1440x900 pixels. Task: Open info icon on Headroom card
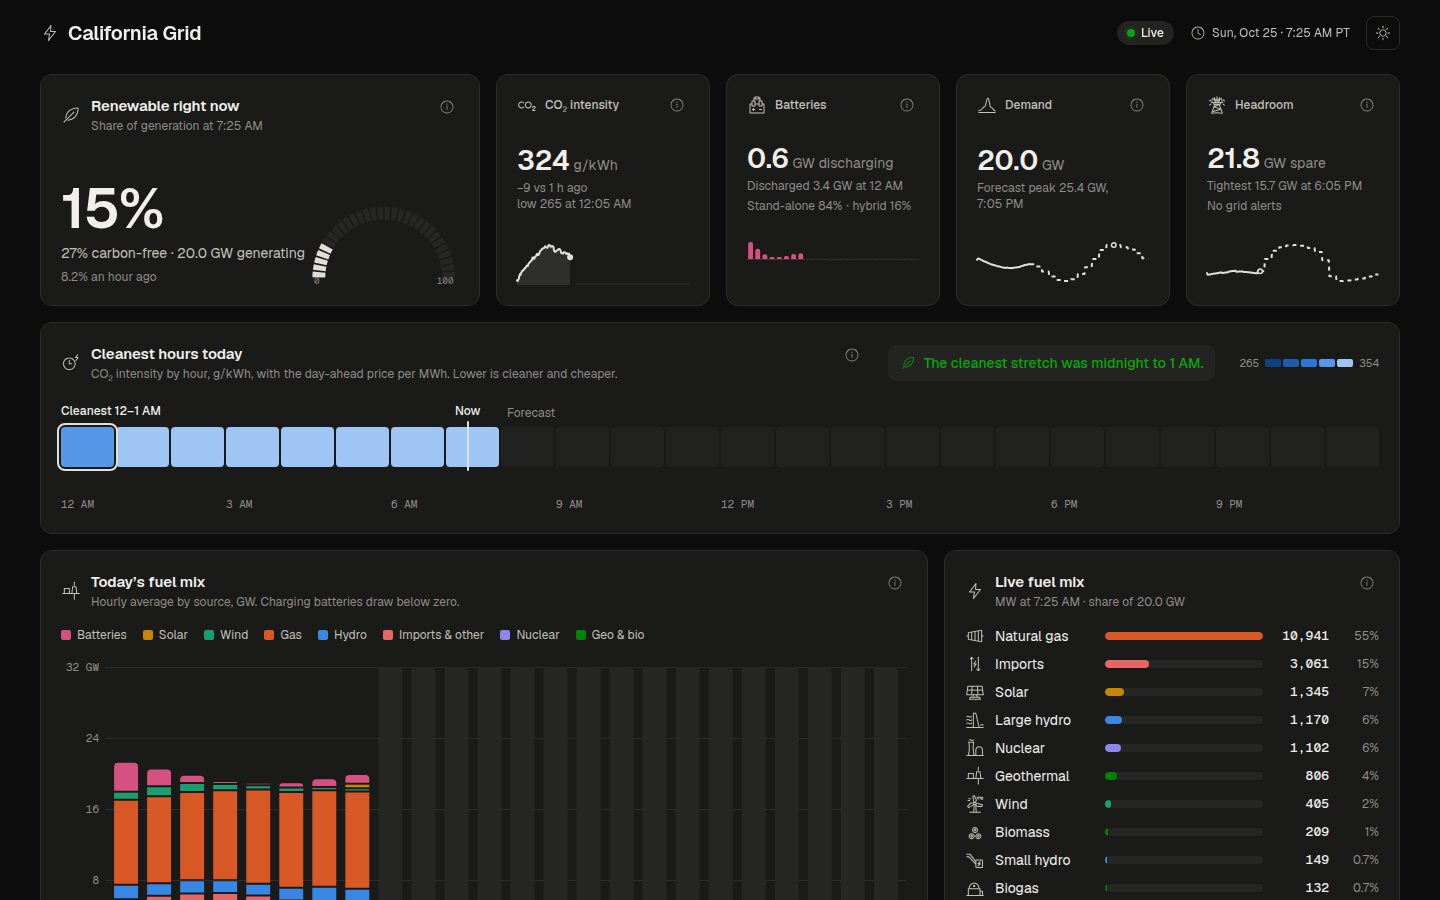point(1367,105)
